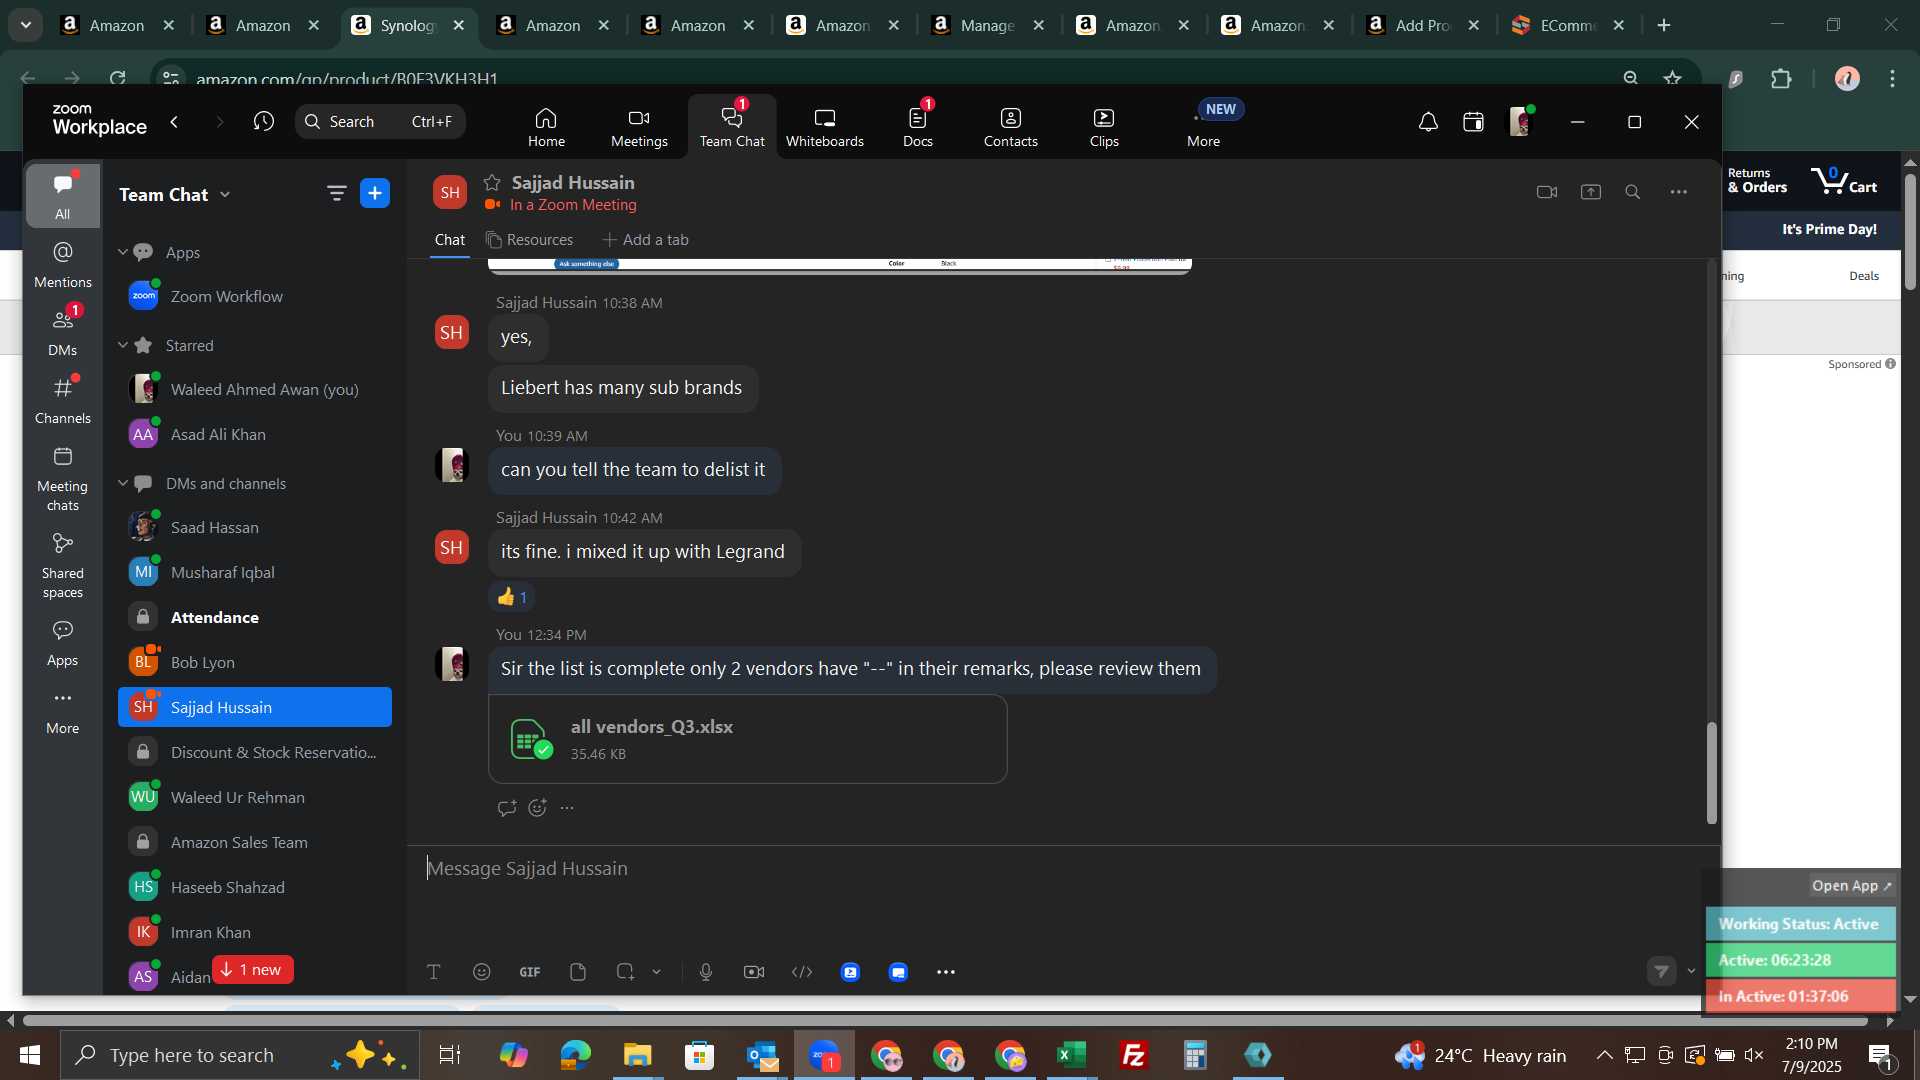Screen dimensions: 1920x1080
Task: Open Shared spaces in sidebar
Action: tap(63, 565)
